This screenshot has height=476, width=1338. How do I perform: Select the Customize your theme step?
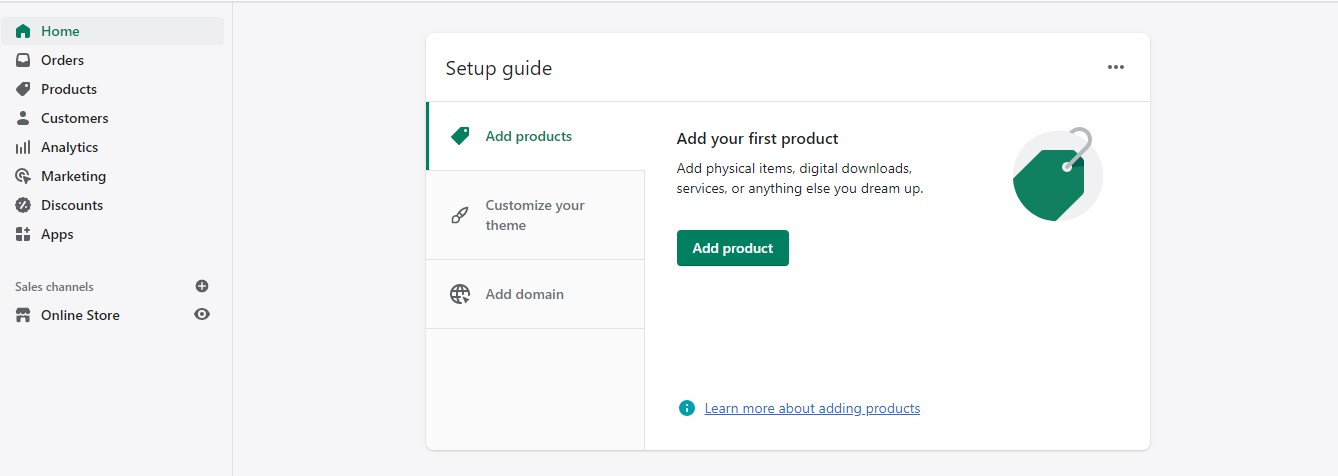click(535, 215)
